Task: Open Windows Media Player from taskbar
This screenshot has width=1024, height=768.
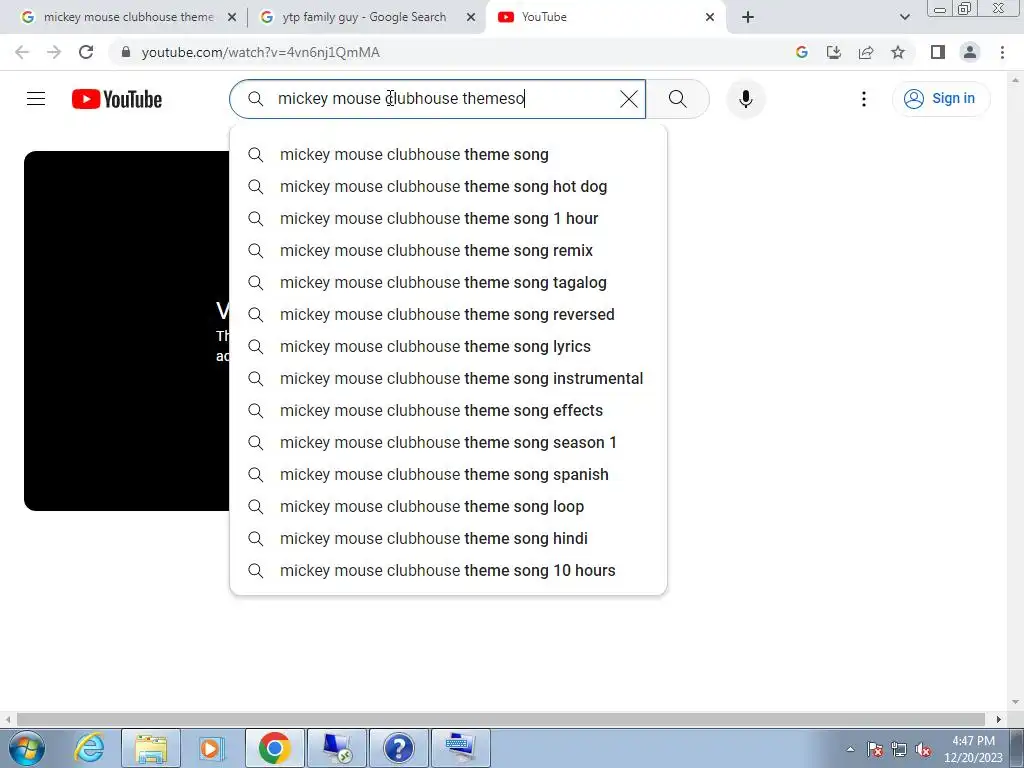Action: [212, 748]
